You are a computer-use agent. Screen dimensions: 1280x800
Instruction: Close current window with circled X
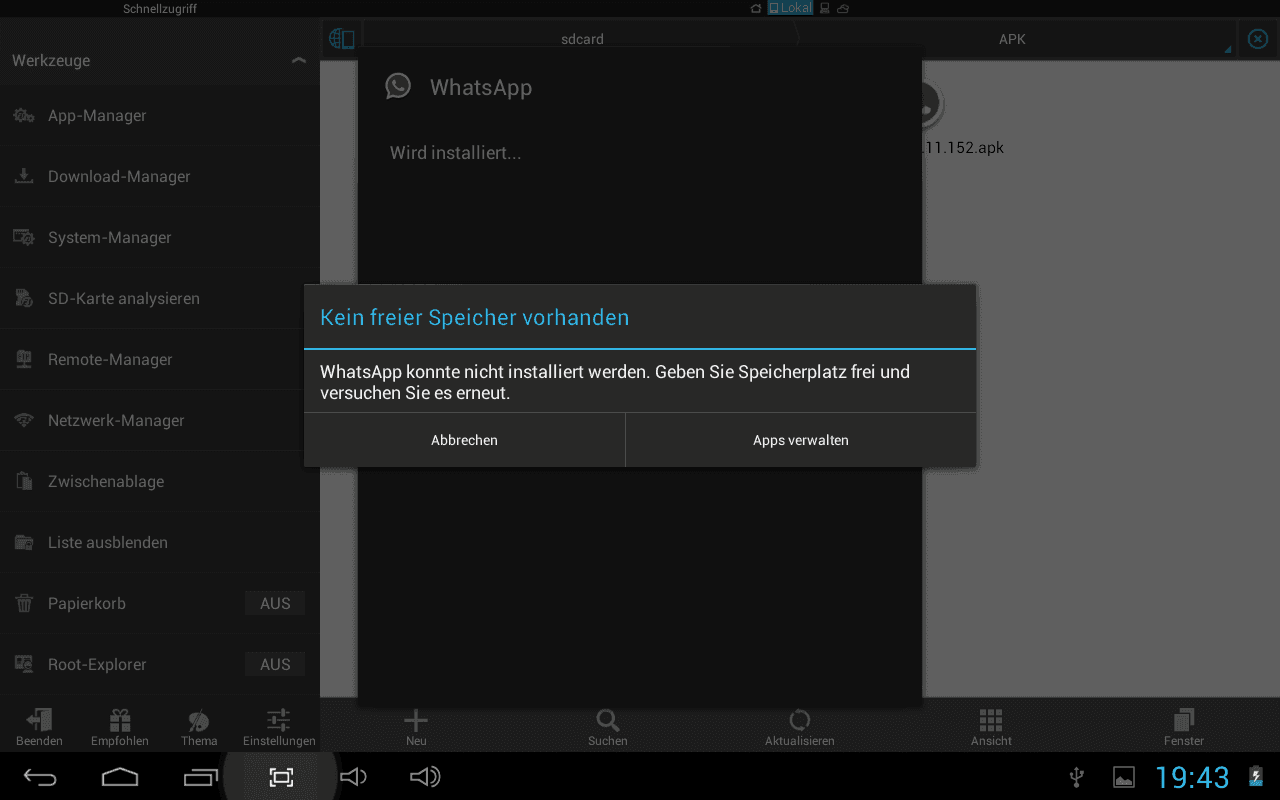tap(1258, 40)
